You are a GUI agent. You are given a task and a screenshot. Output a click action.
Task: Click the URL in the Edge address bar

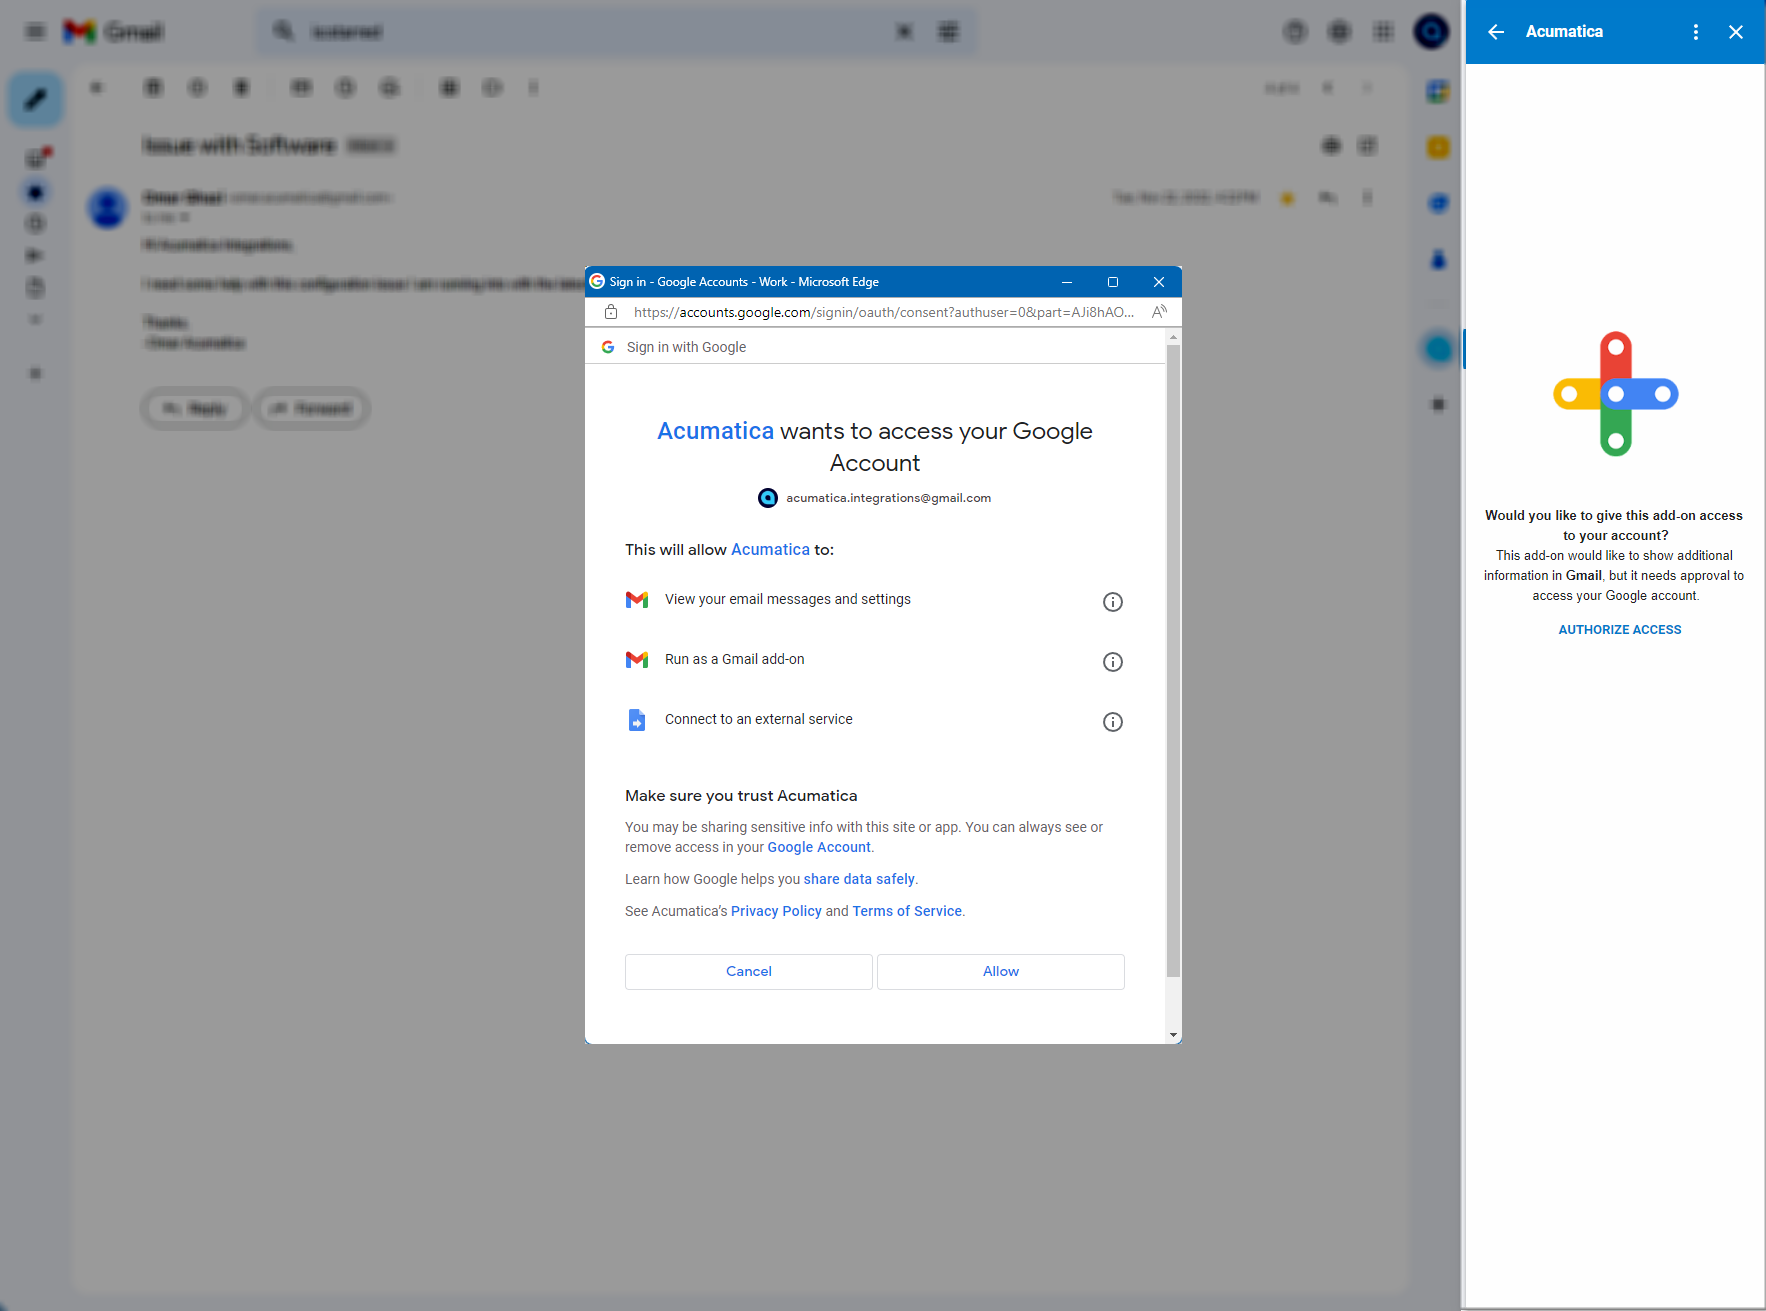coord(883,312)
